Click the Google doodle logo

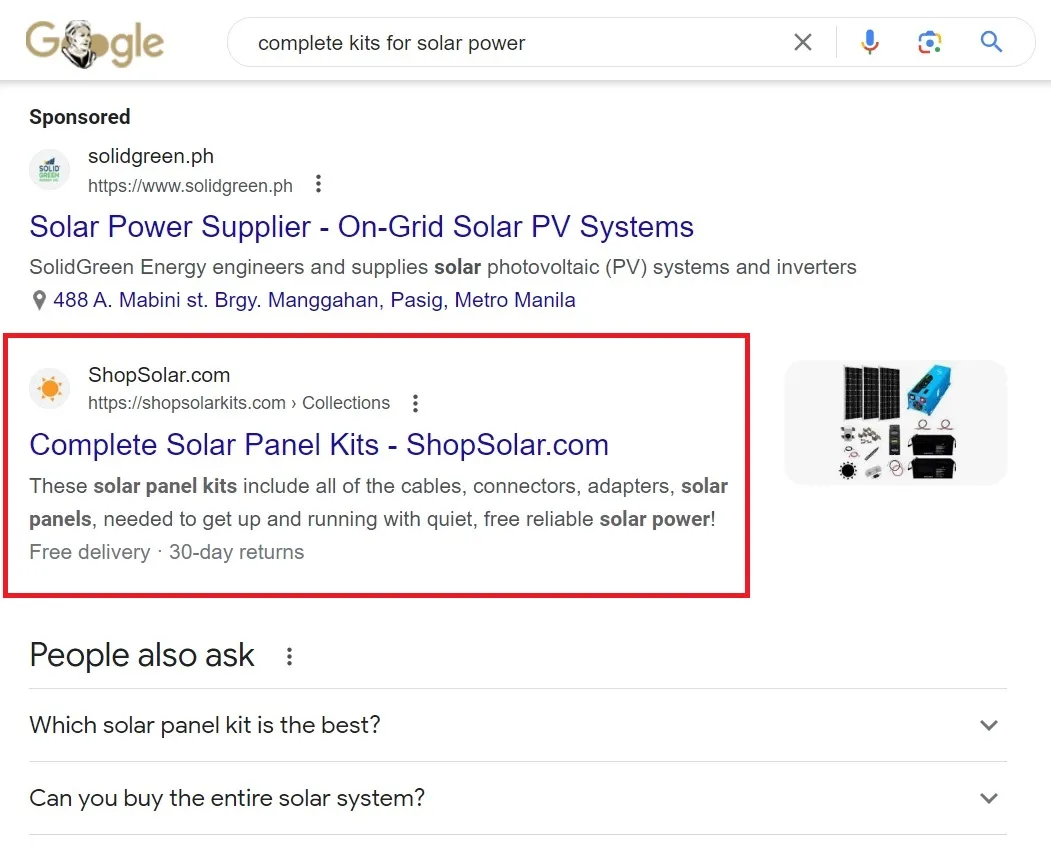click(95, 44)
